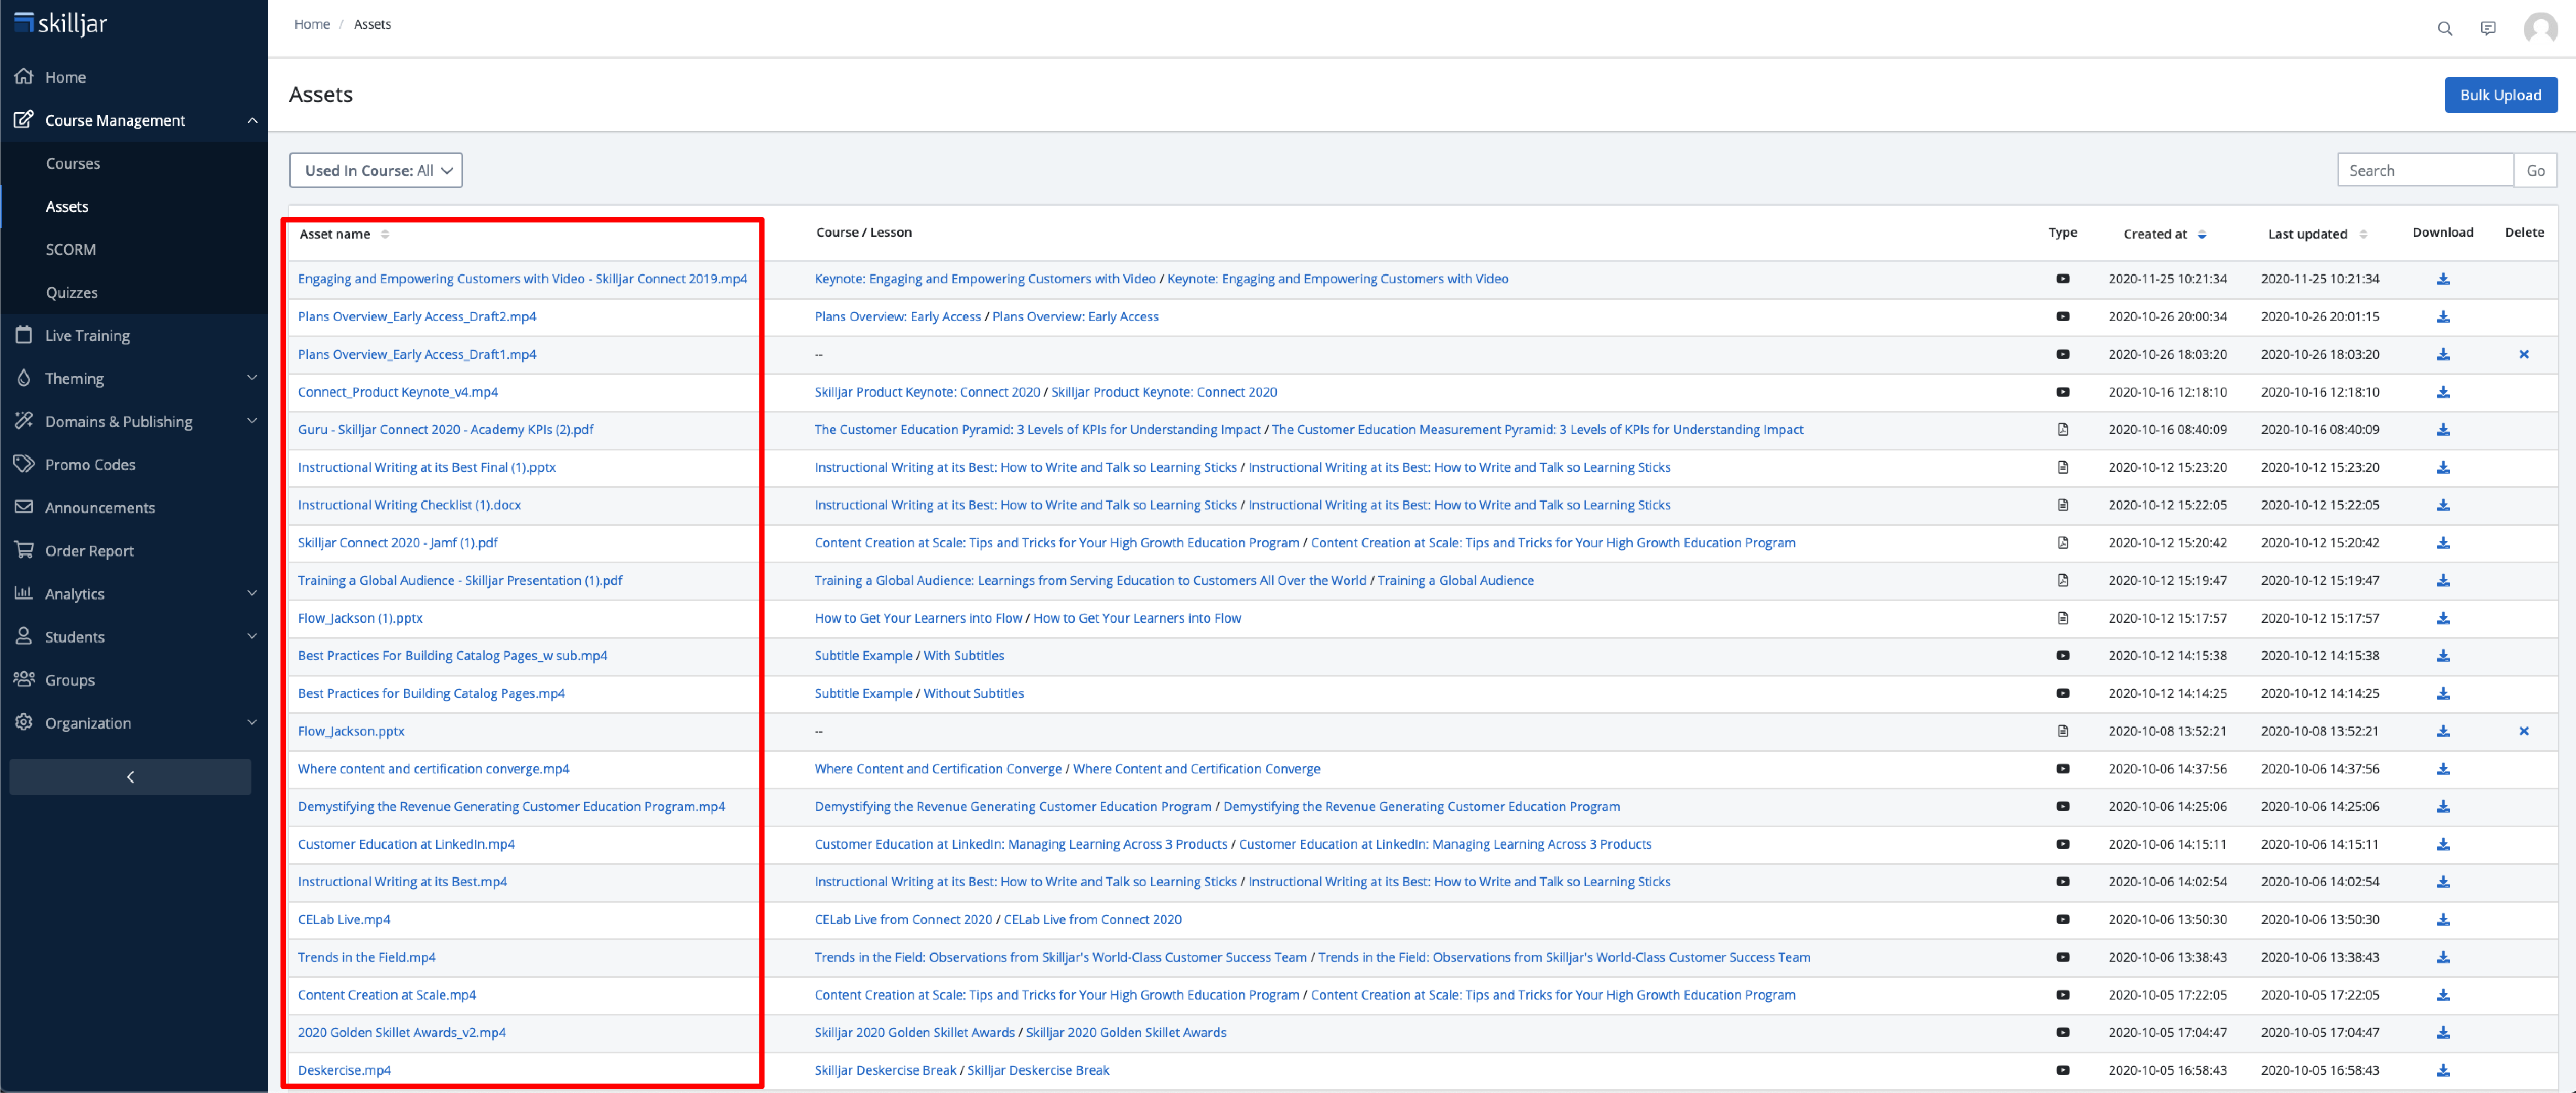This screenshot has width=2576, height=1093.
Task: Click video type icon for Connect_Product Keynote_v4.mp4
Action: point(2062,392)
